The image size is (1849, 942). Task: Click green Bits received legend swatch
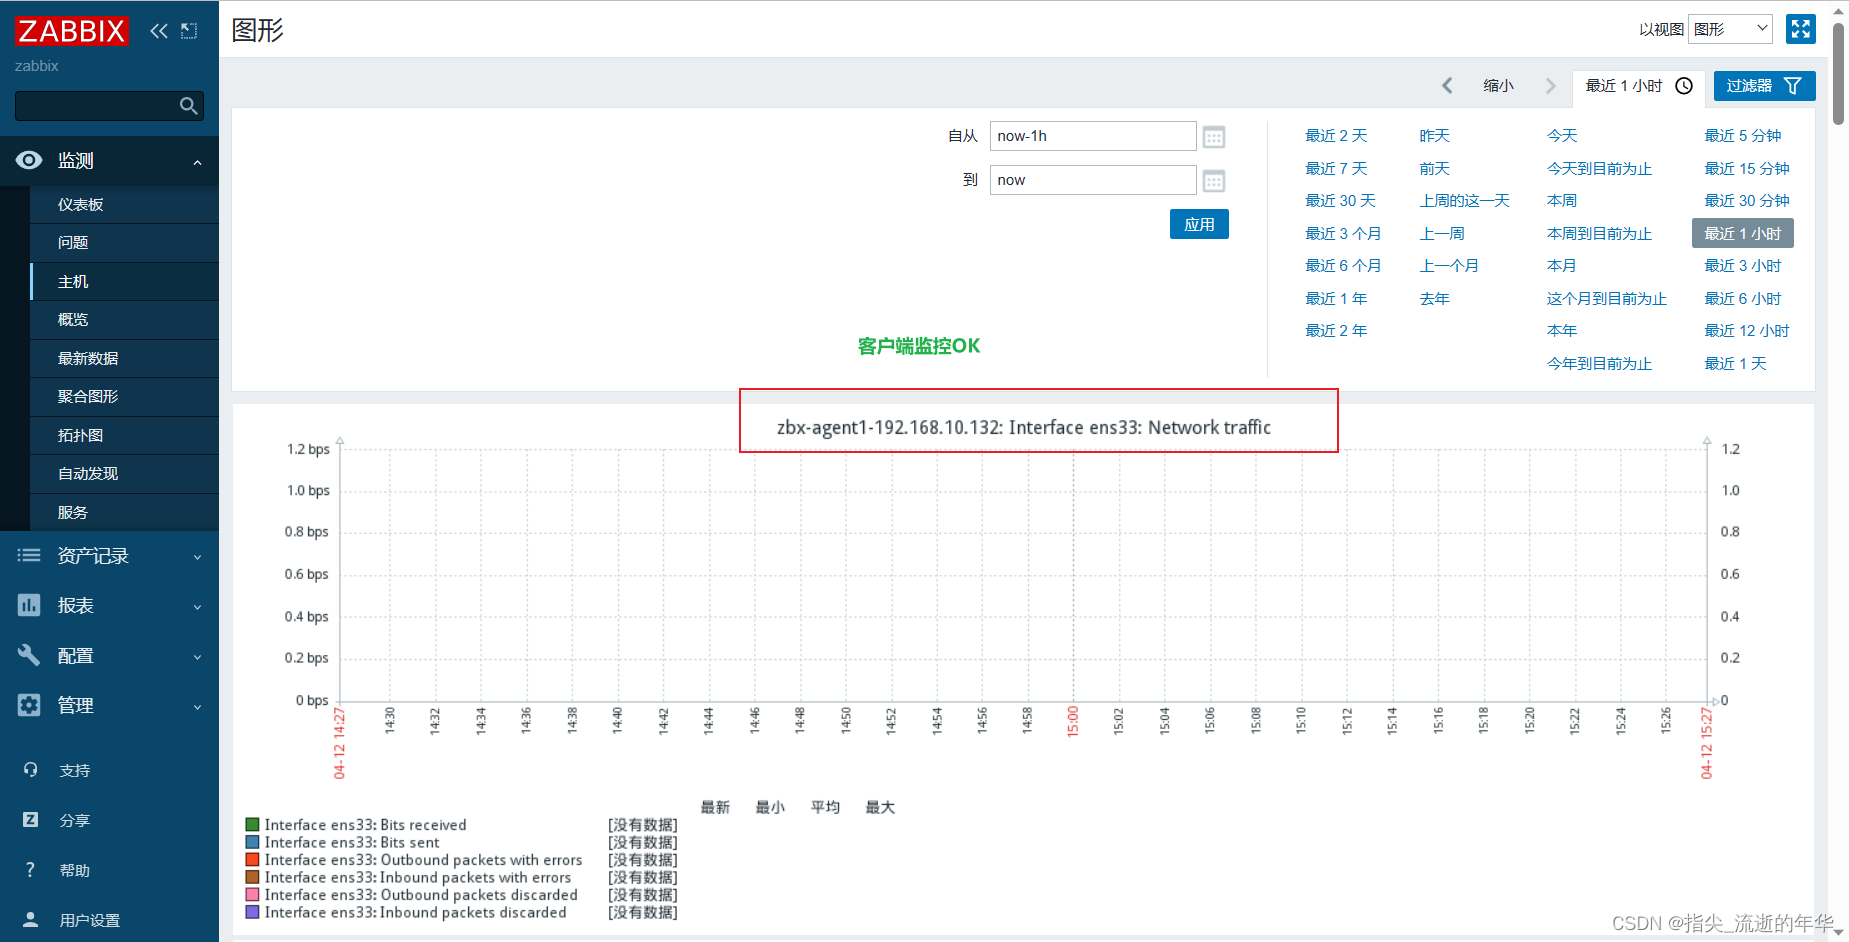point(252,825)
